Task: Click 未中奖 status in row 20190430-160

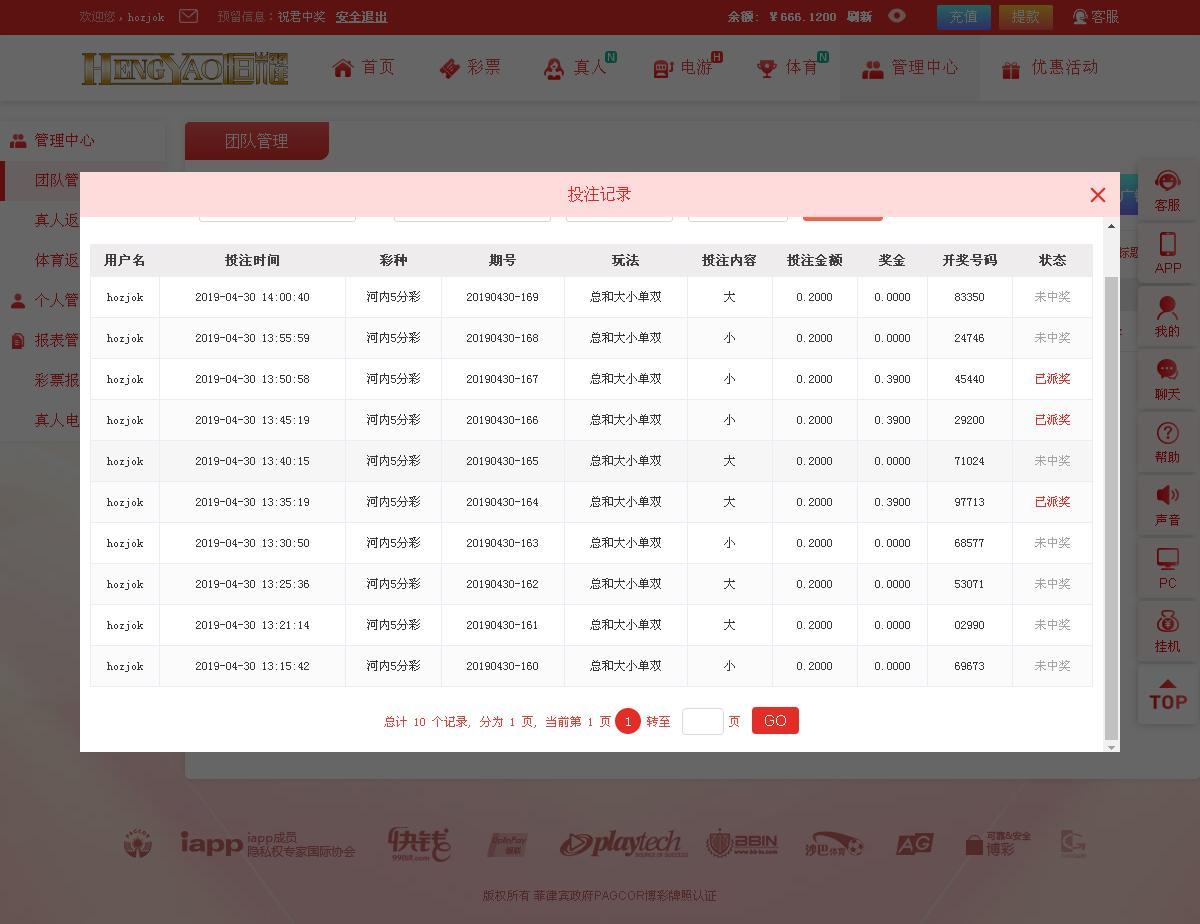Action: tap(1052, 666)
